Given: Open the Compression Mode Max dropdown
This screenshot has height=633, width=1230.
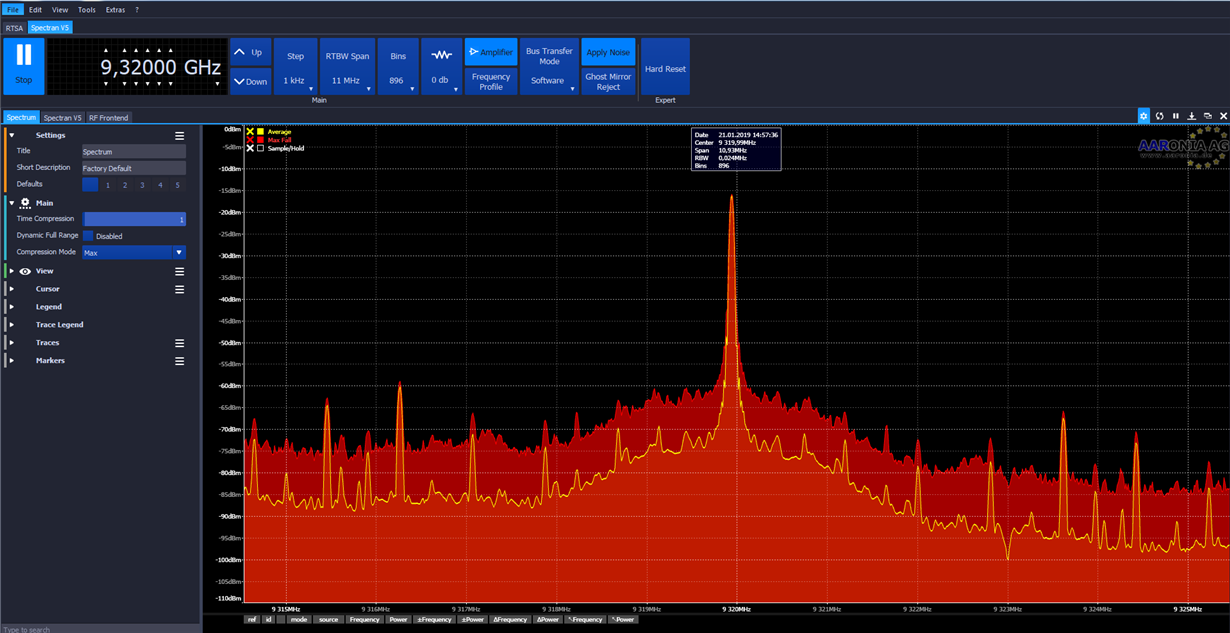Looking at the screenshot, I should tap(134, 253).
